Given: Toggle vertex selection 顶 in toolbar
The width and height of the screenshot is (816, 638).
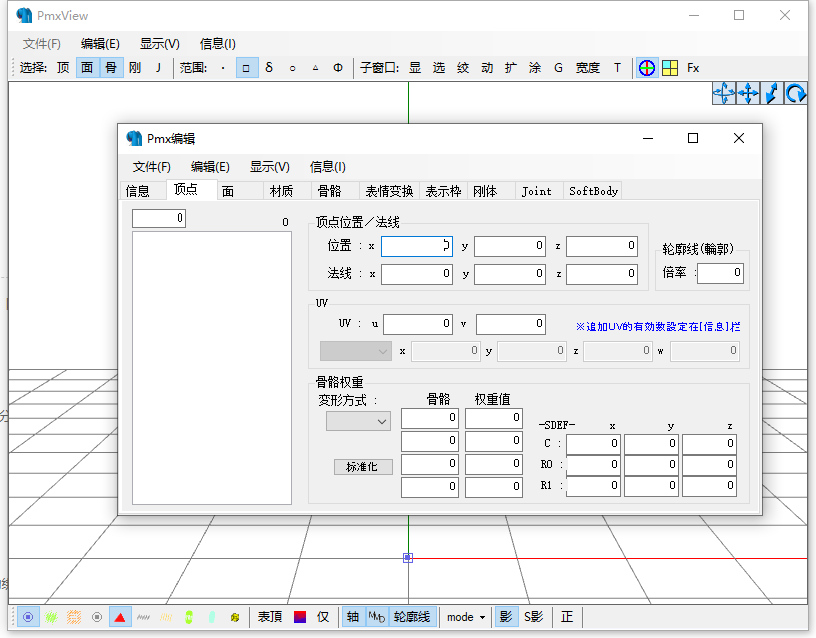Looking at the screenshot, I should (x=63, y=68).
